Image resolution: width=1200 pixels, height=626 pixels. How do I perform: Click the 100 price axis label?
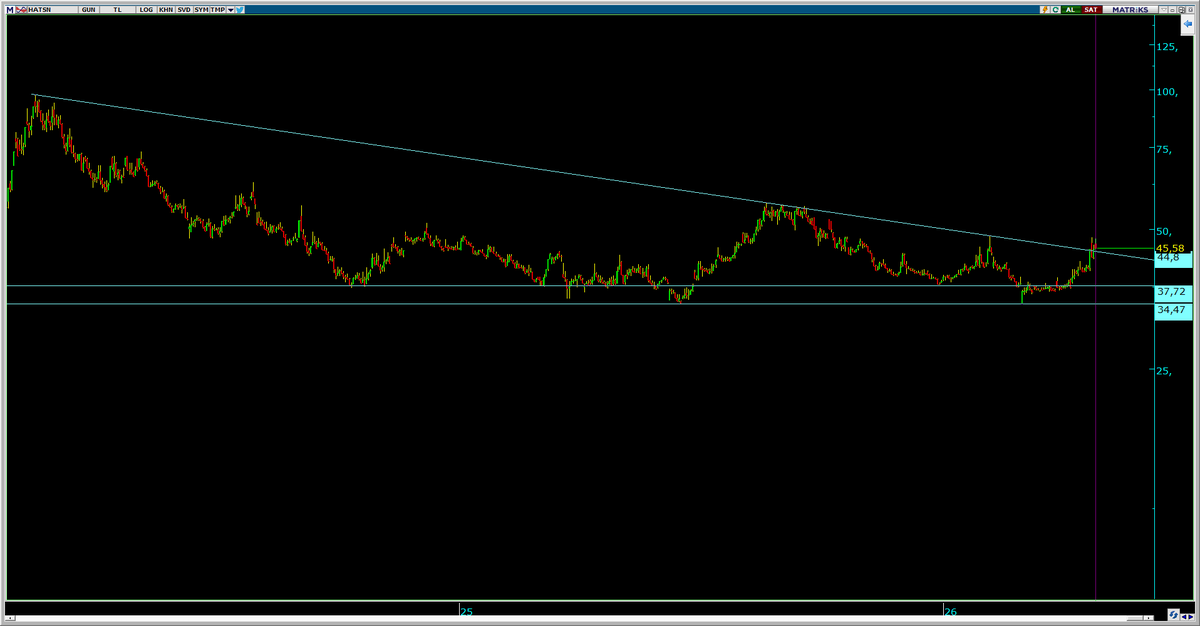coord(1166,93)
